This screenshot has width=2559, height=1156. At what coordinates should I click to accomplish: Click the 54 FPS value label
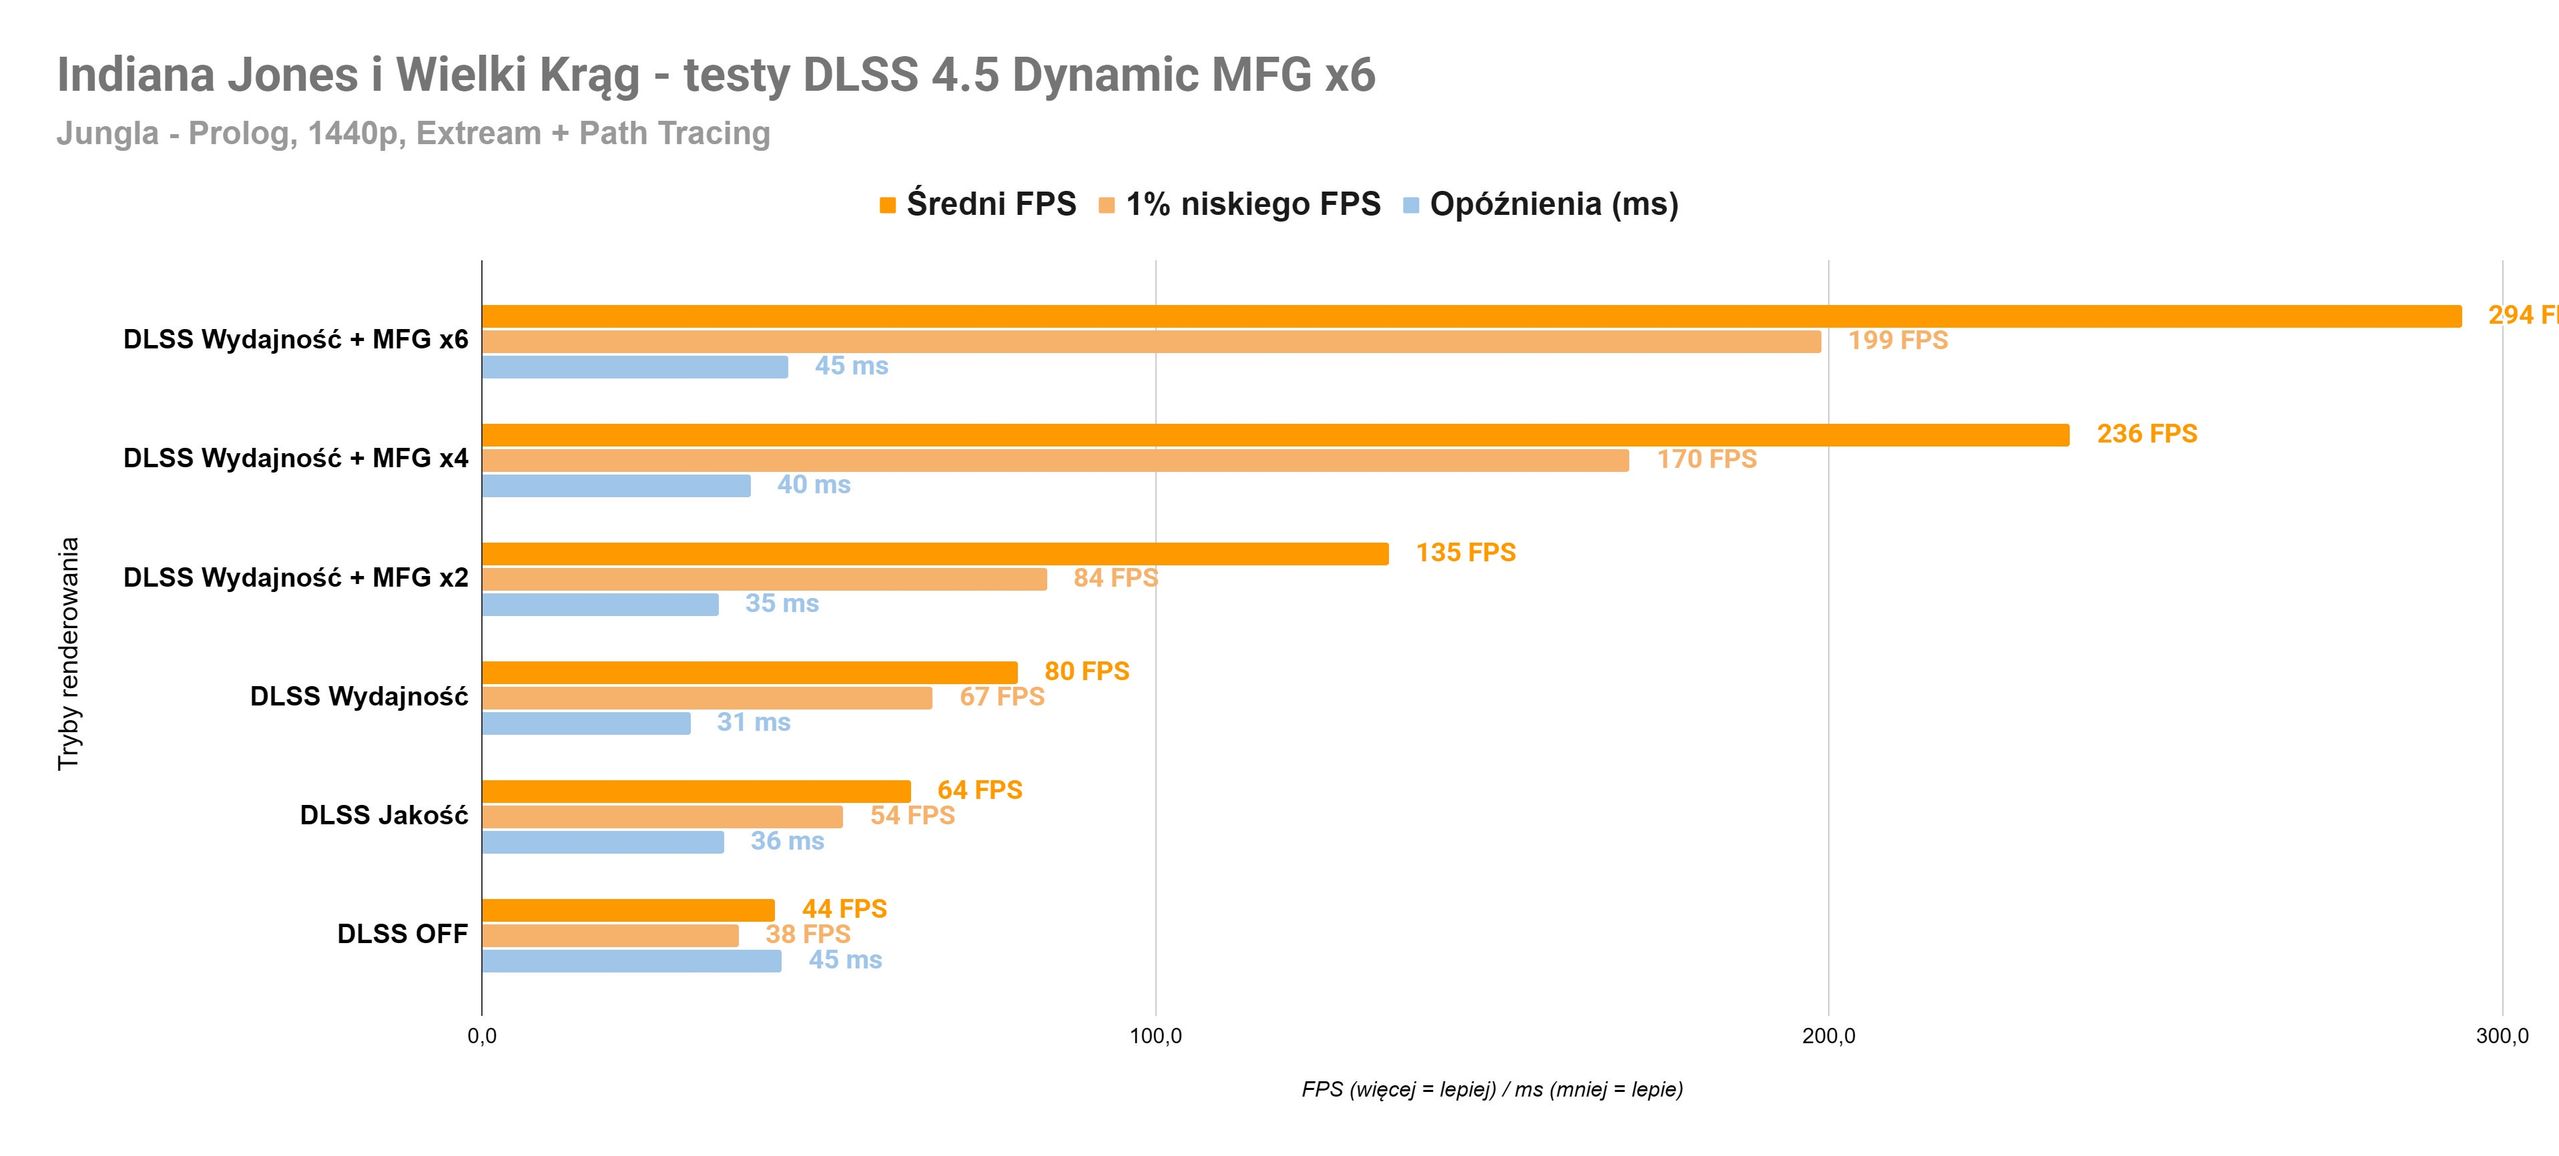point(913,816)
